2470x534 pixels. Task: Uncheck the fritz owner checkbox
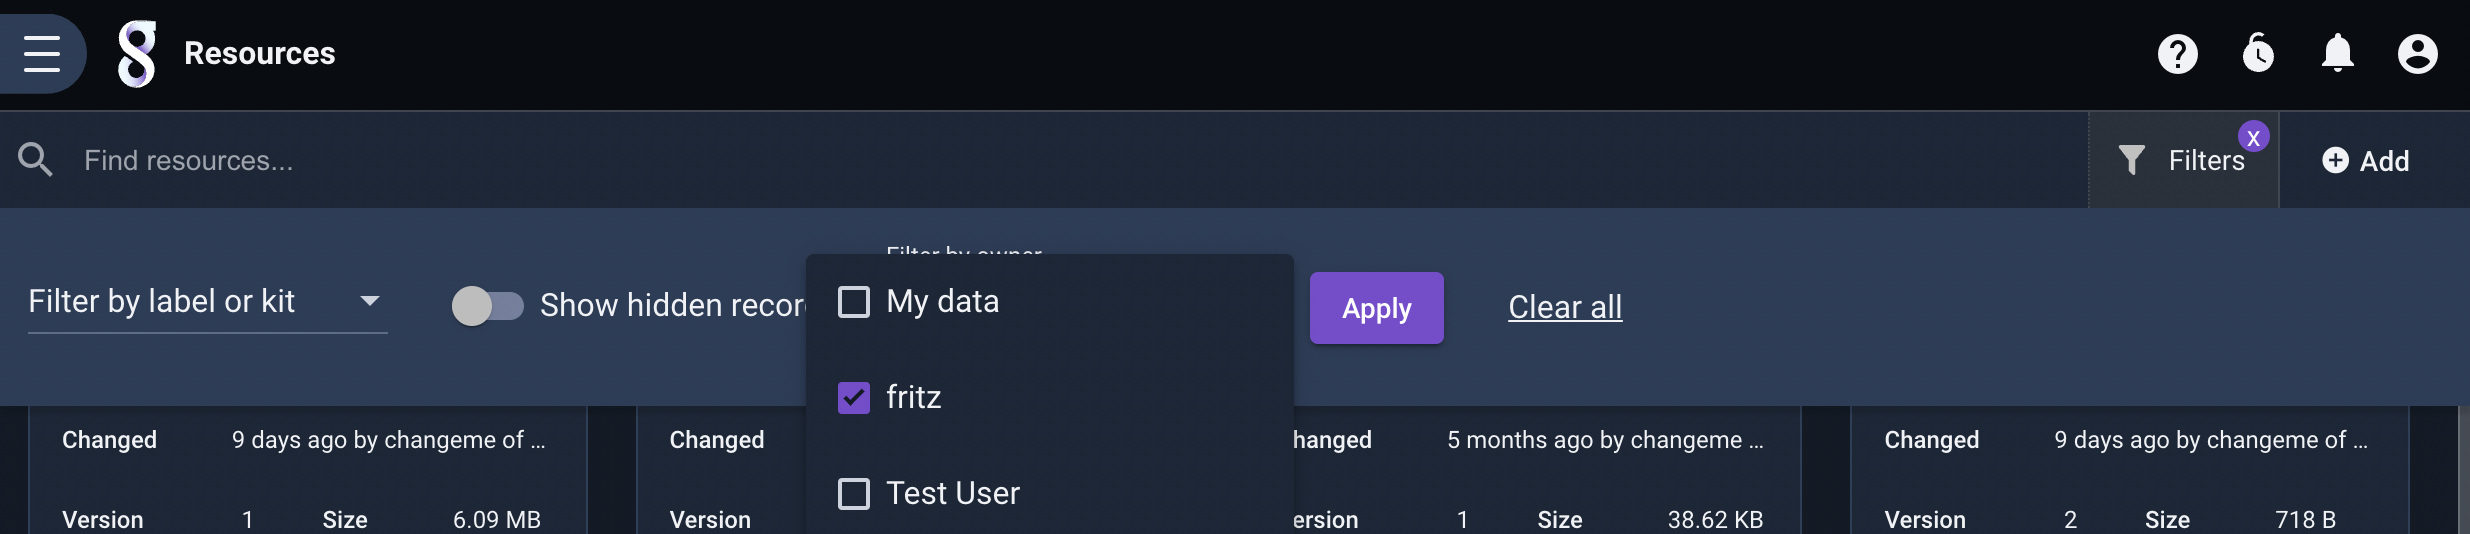pos(853,398)
